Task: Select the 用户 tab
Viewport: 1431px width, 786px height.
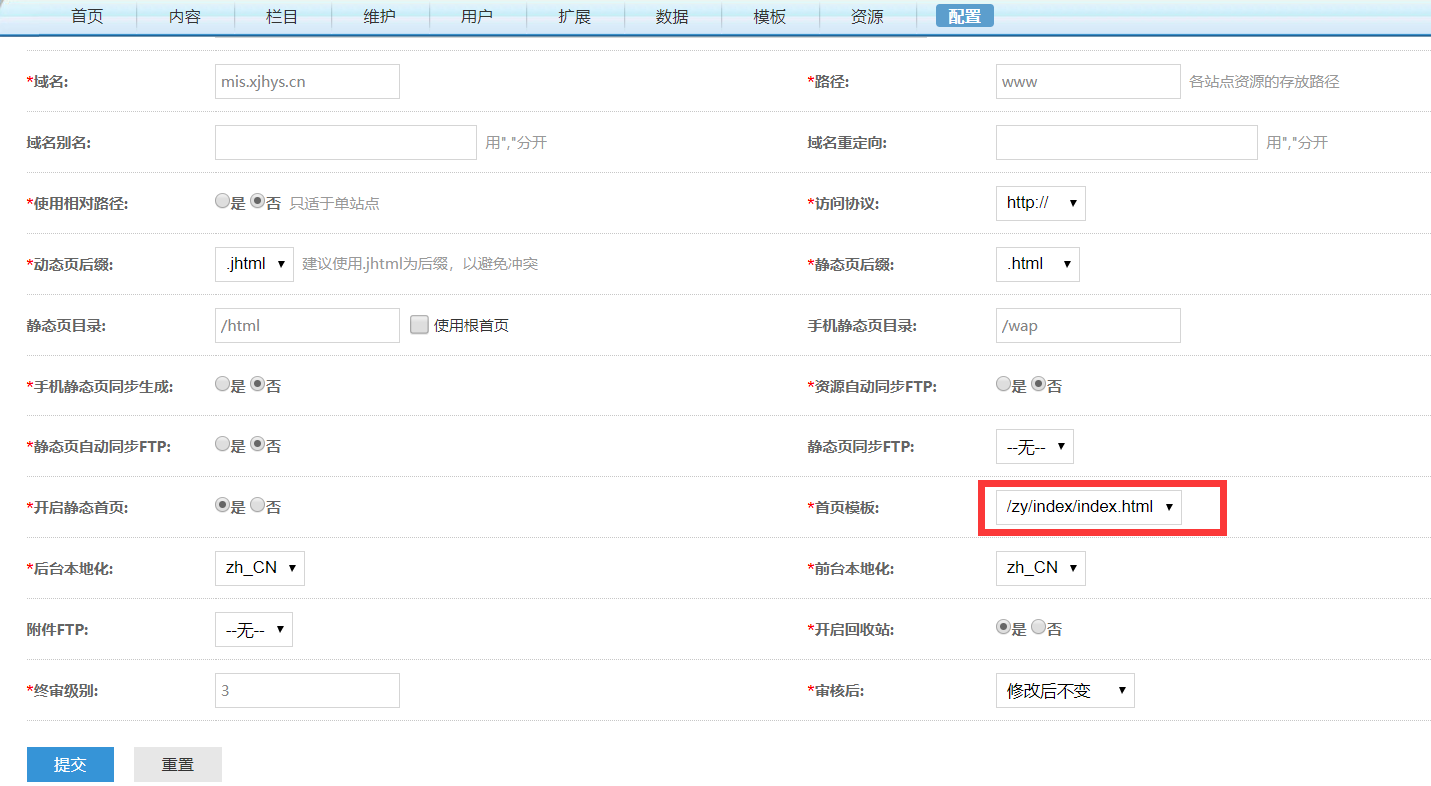Action: point(477,16)
